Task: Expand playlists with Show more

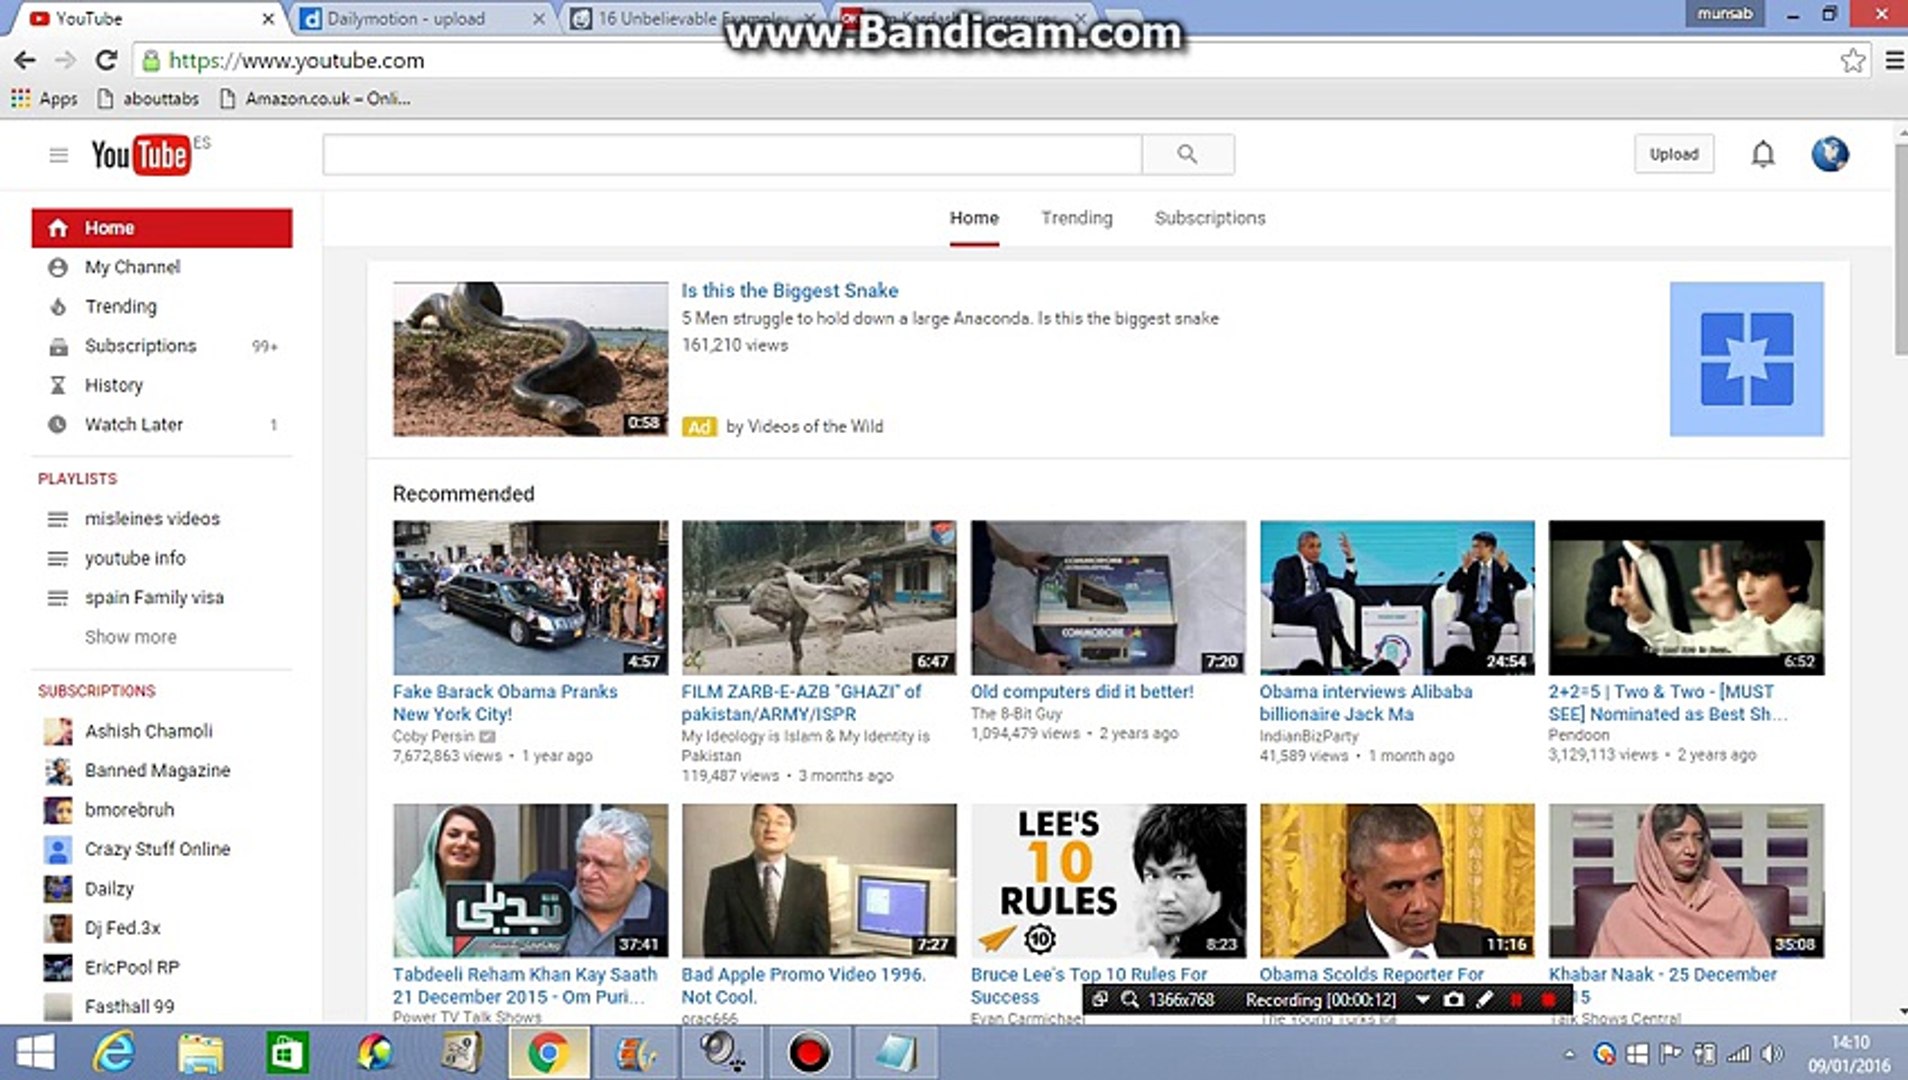Action: [x=130, y=637]
